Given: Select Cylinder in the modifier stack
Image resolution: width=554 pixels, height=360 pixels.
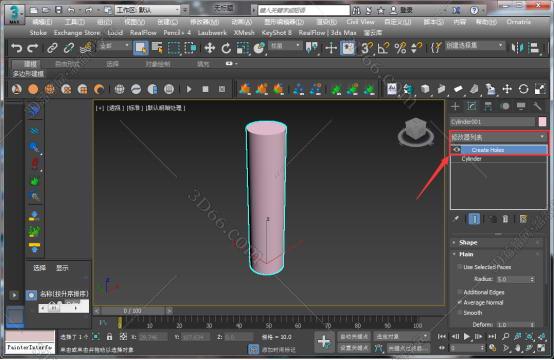Looking at the screenshot, I should click(472, 159).
